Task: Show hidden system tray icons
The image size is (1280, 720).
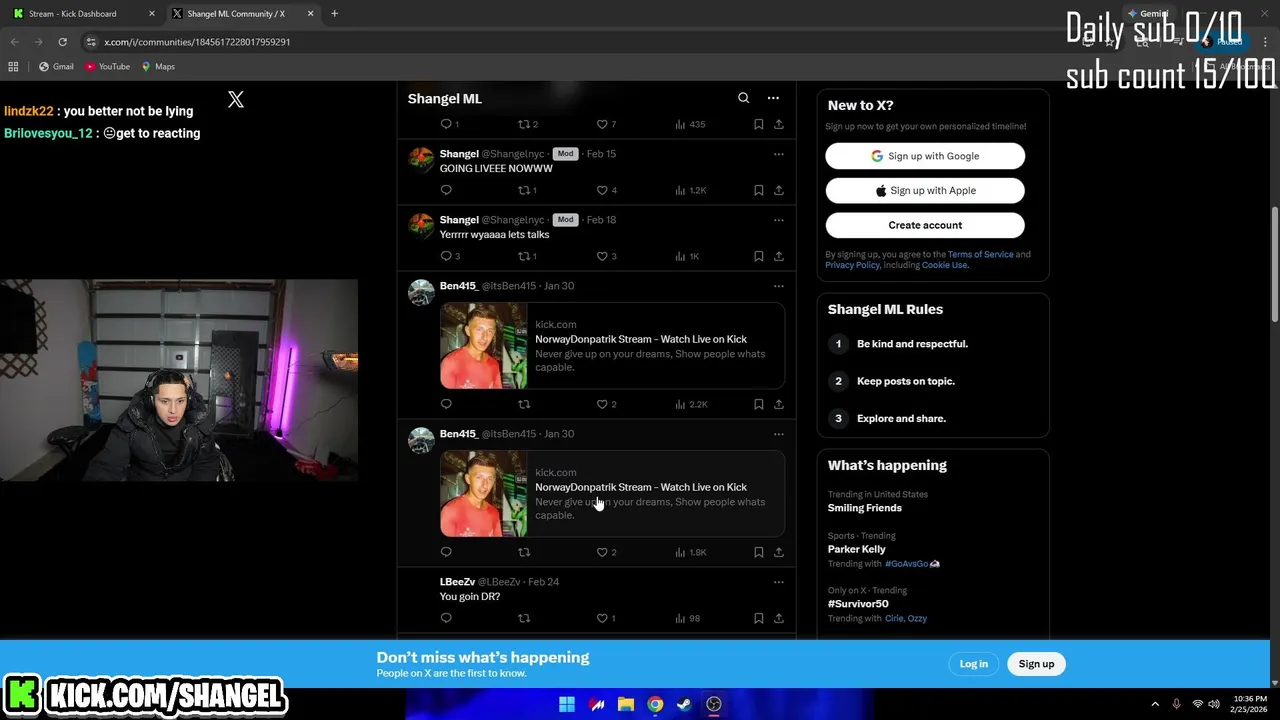Action: (x=1155, y=704)
